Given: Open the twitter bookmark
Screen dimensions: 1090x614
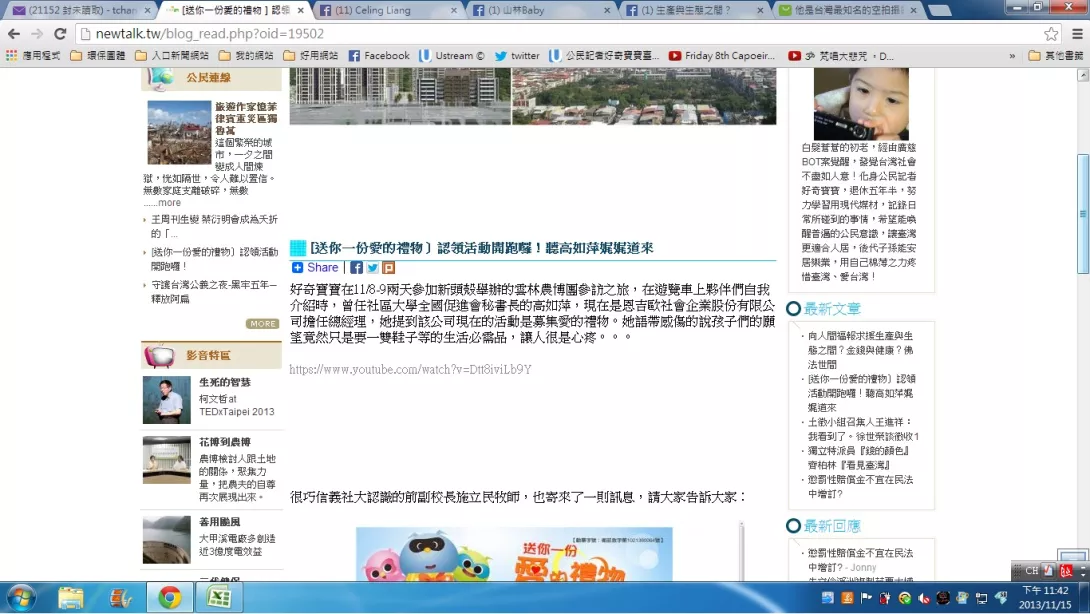Looking at the screenshot, I should (x=517, y=56).
